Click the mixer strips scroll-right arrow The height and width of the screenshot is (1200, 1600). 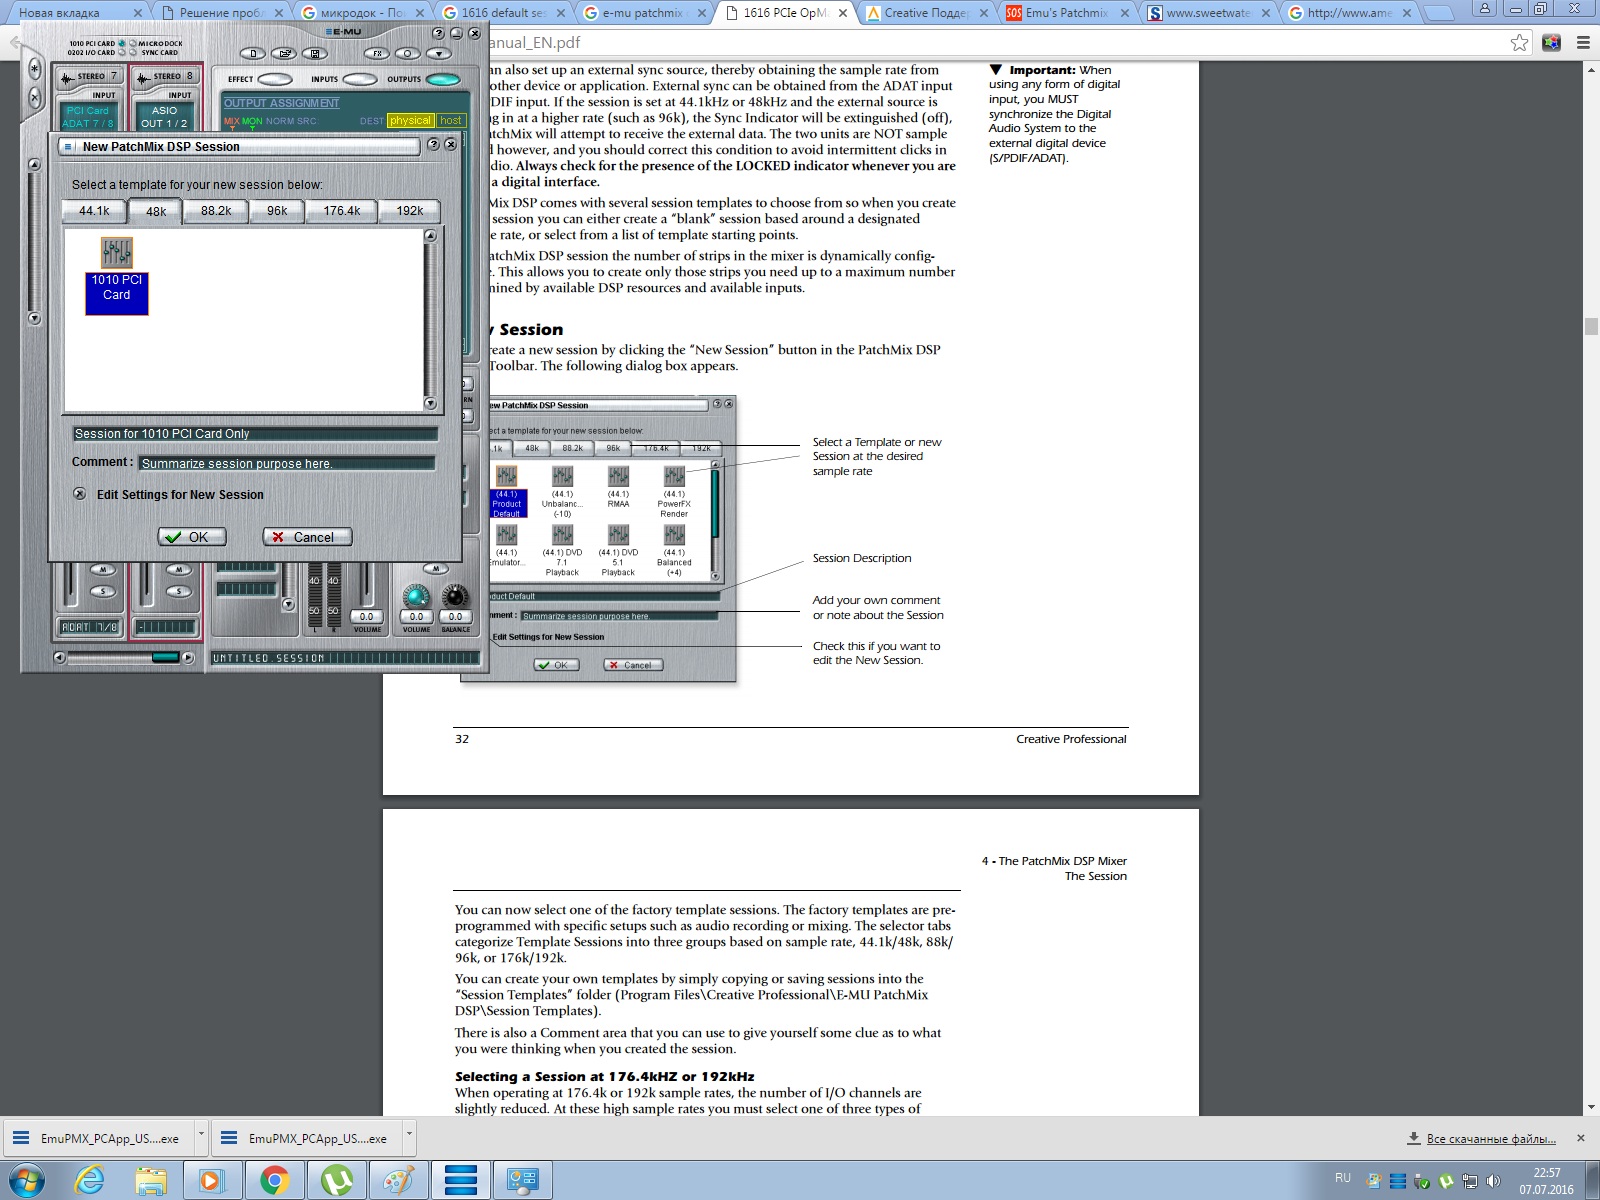pos(187,657)
